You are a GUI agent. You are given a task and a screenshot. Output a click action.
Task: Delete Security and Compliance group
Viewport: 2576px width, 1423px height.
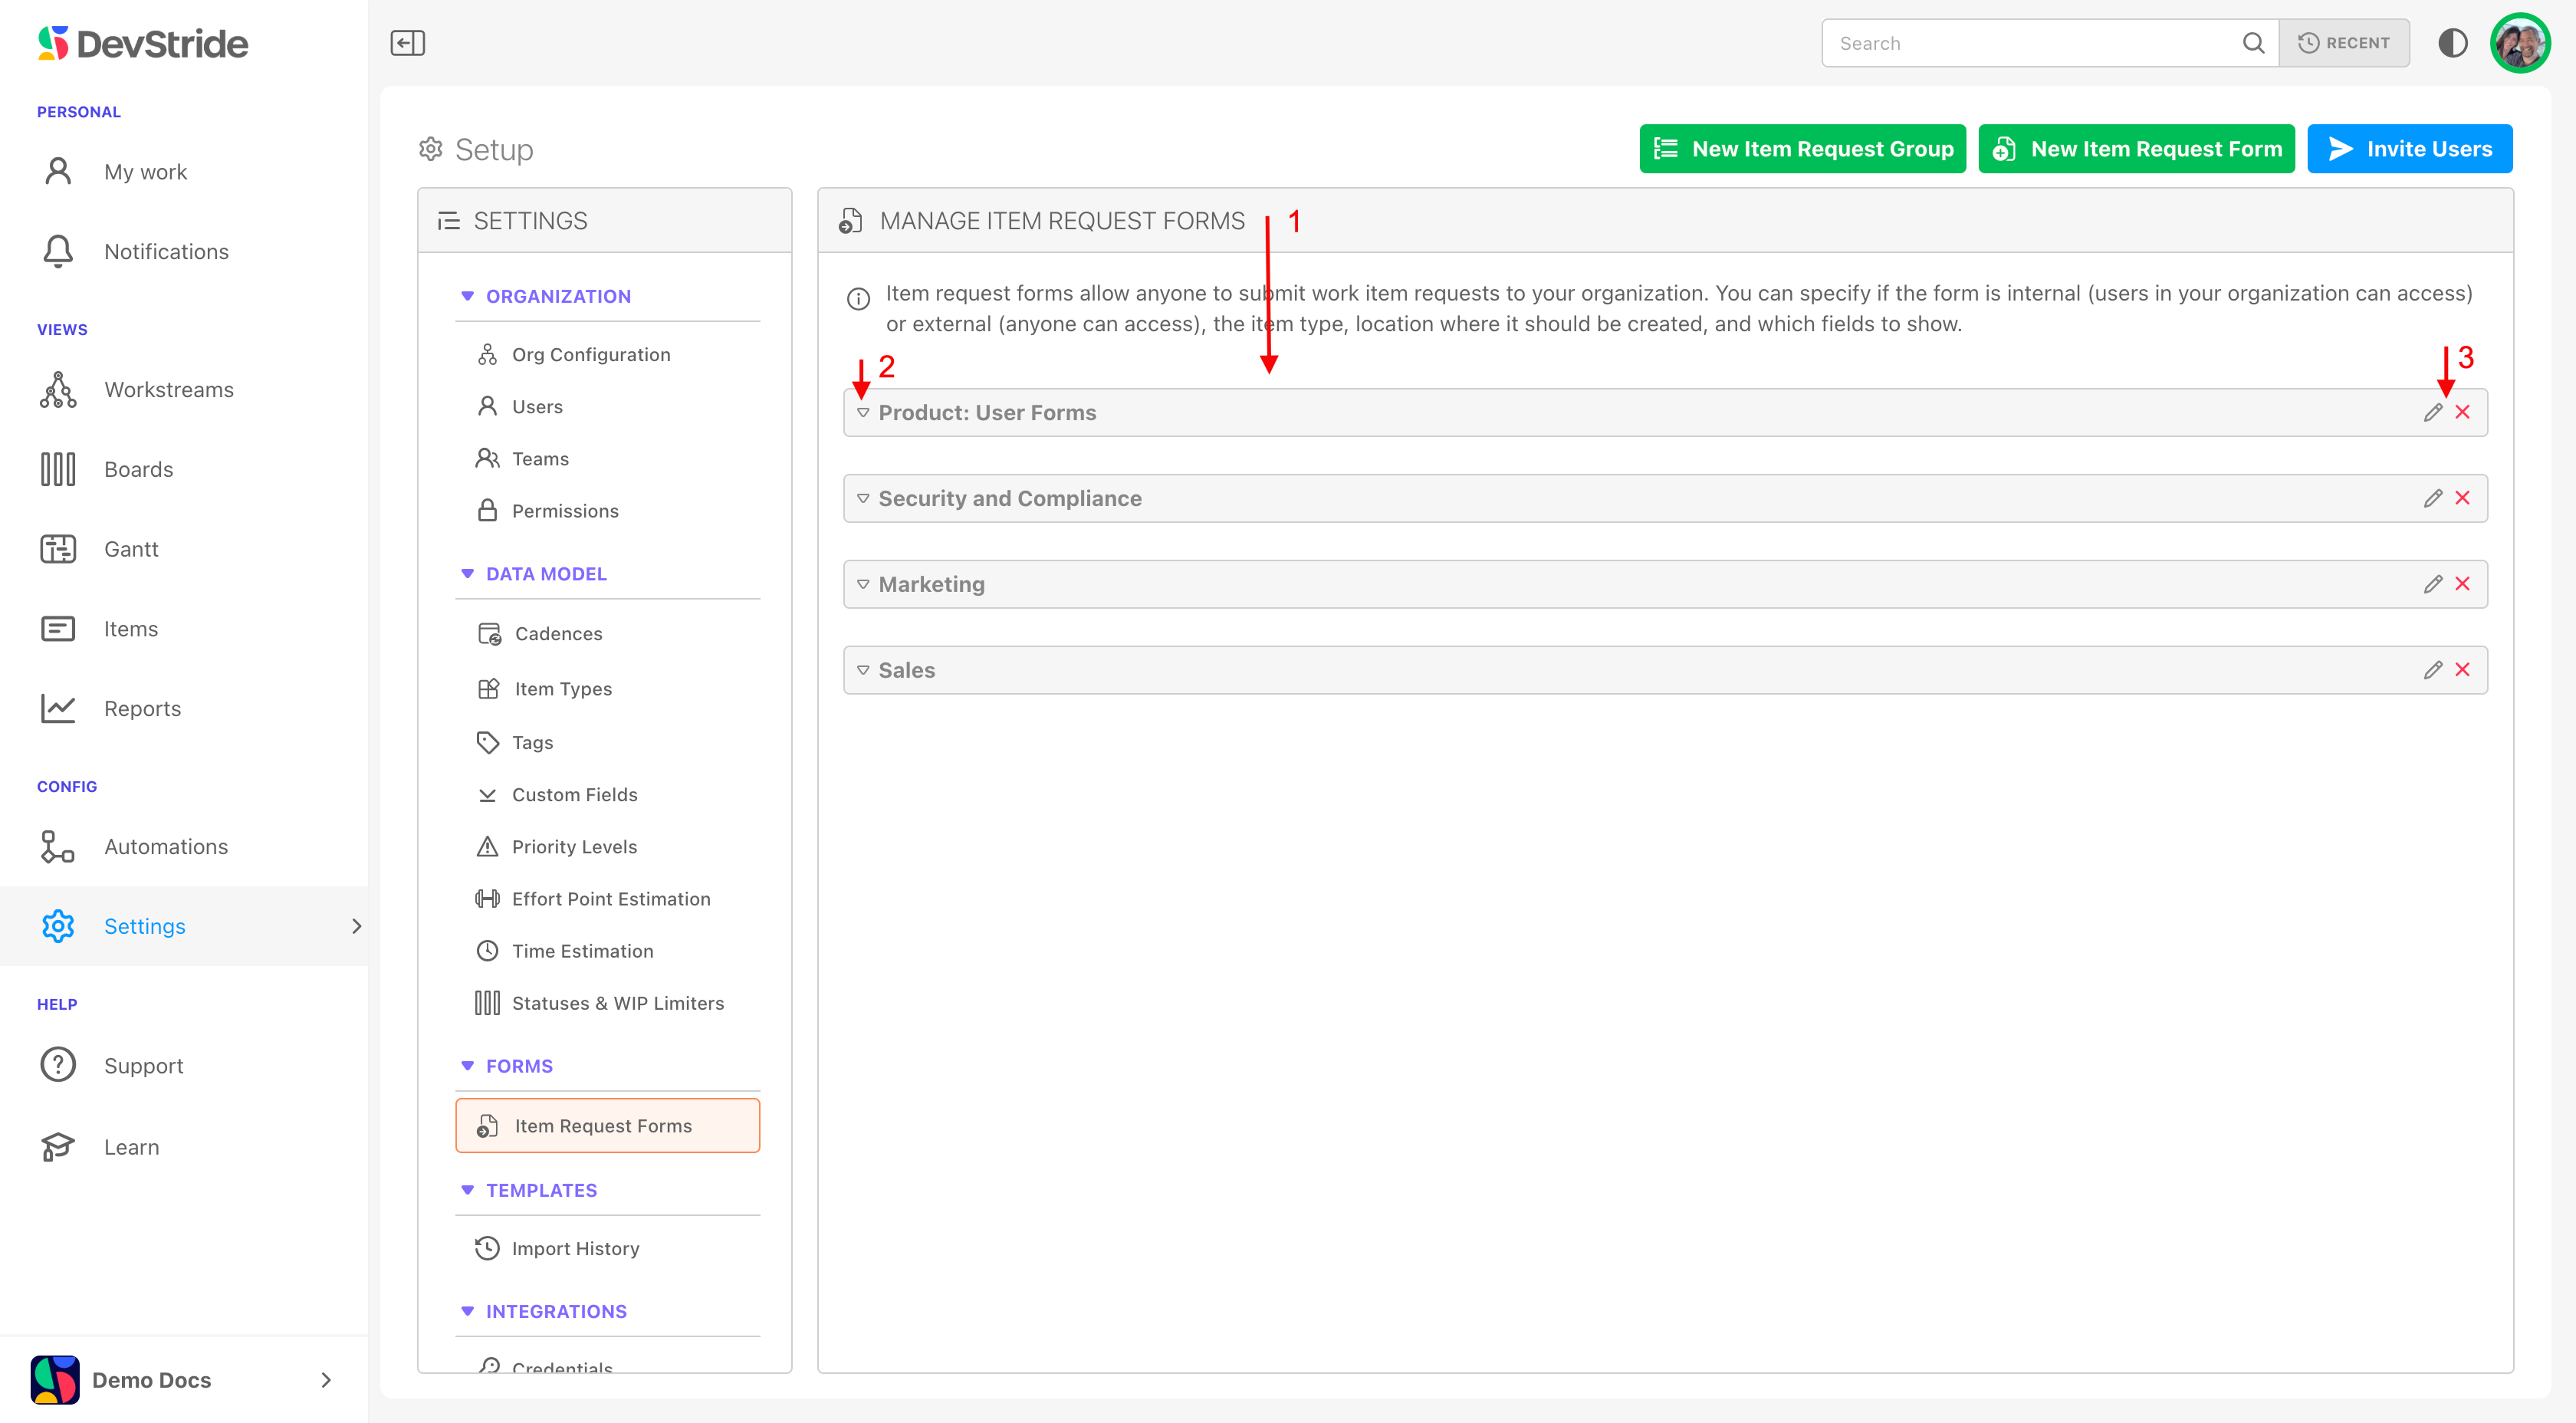2463,498
